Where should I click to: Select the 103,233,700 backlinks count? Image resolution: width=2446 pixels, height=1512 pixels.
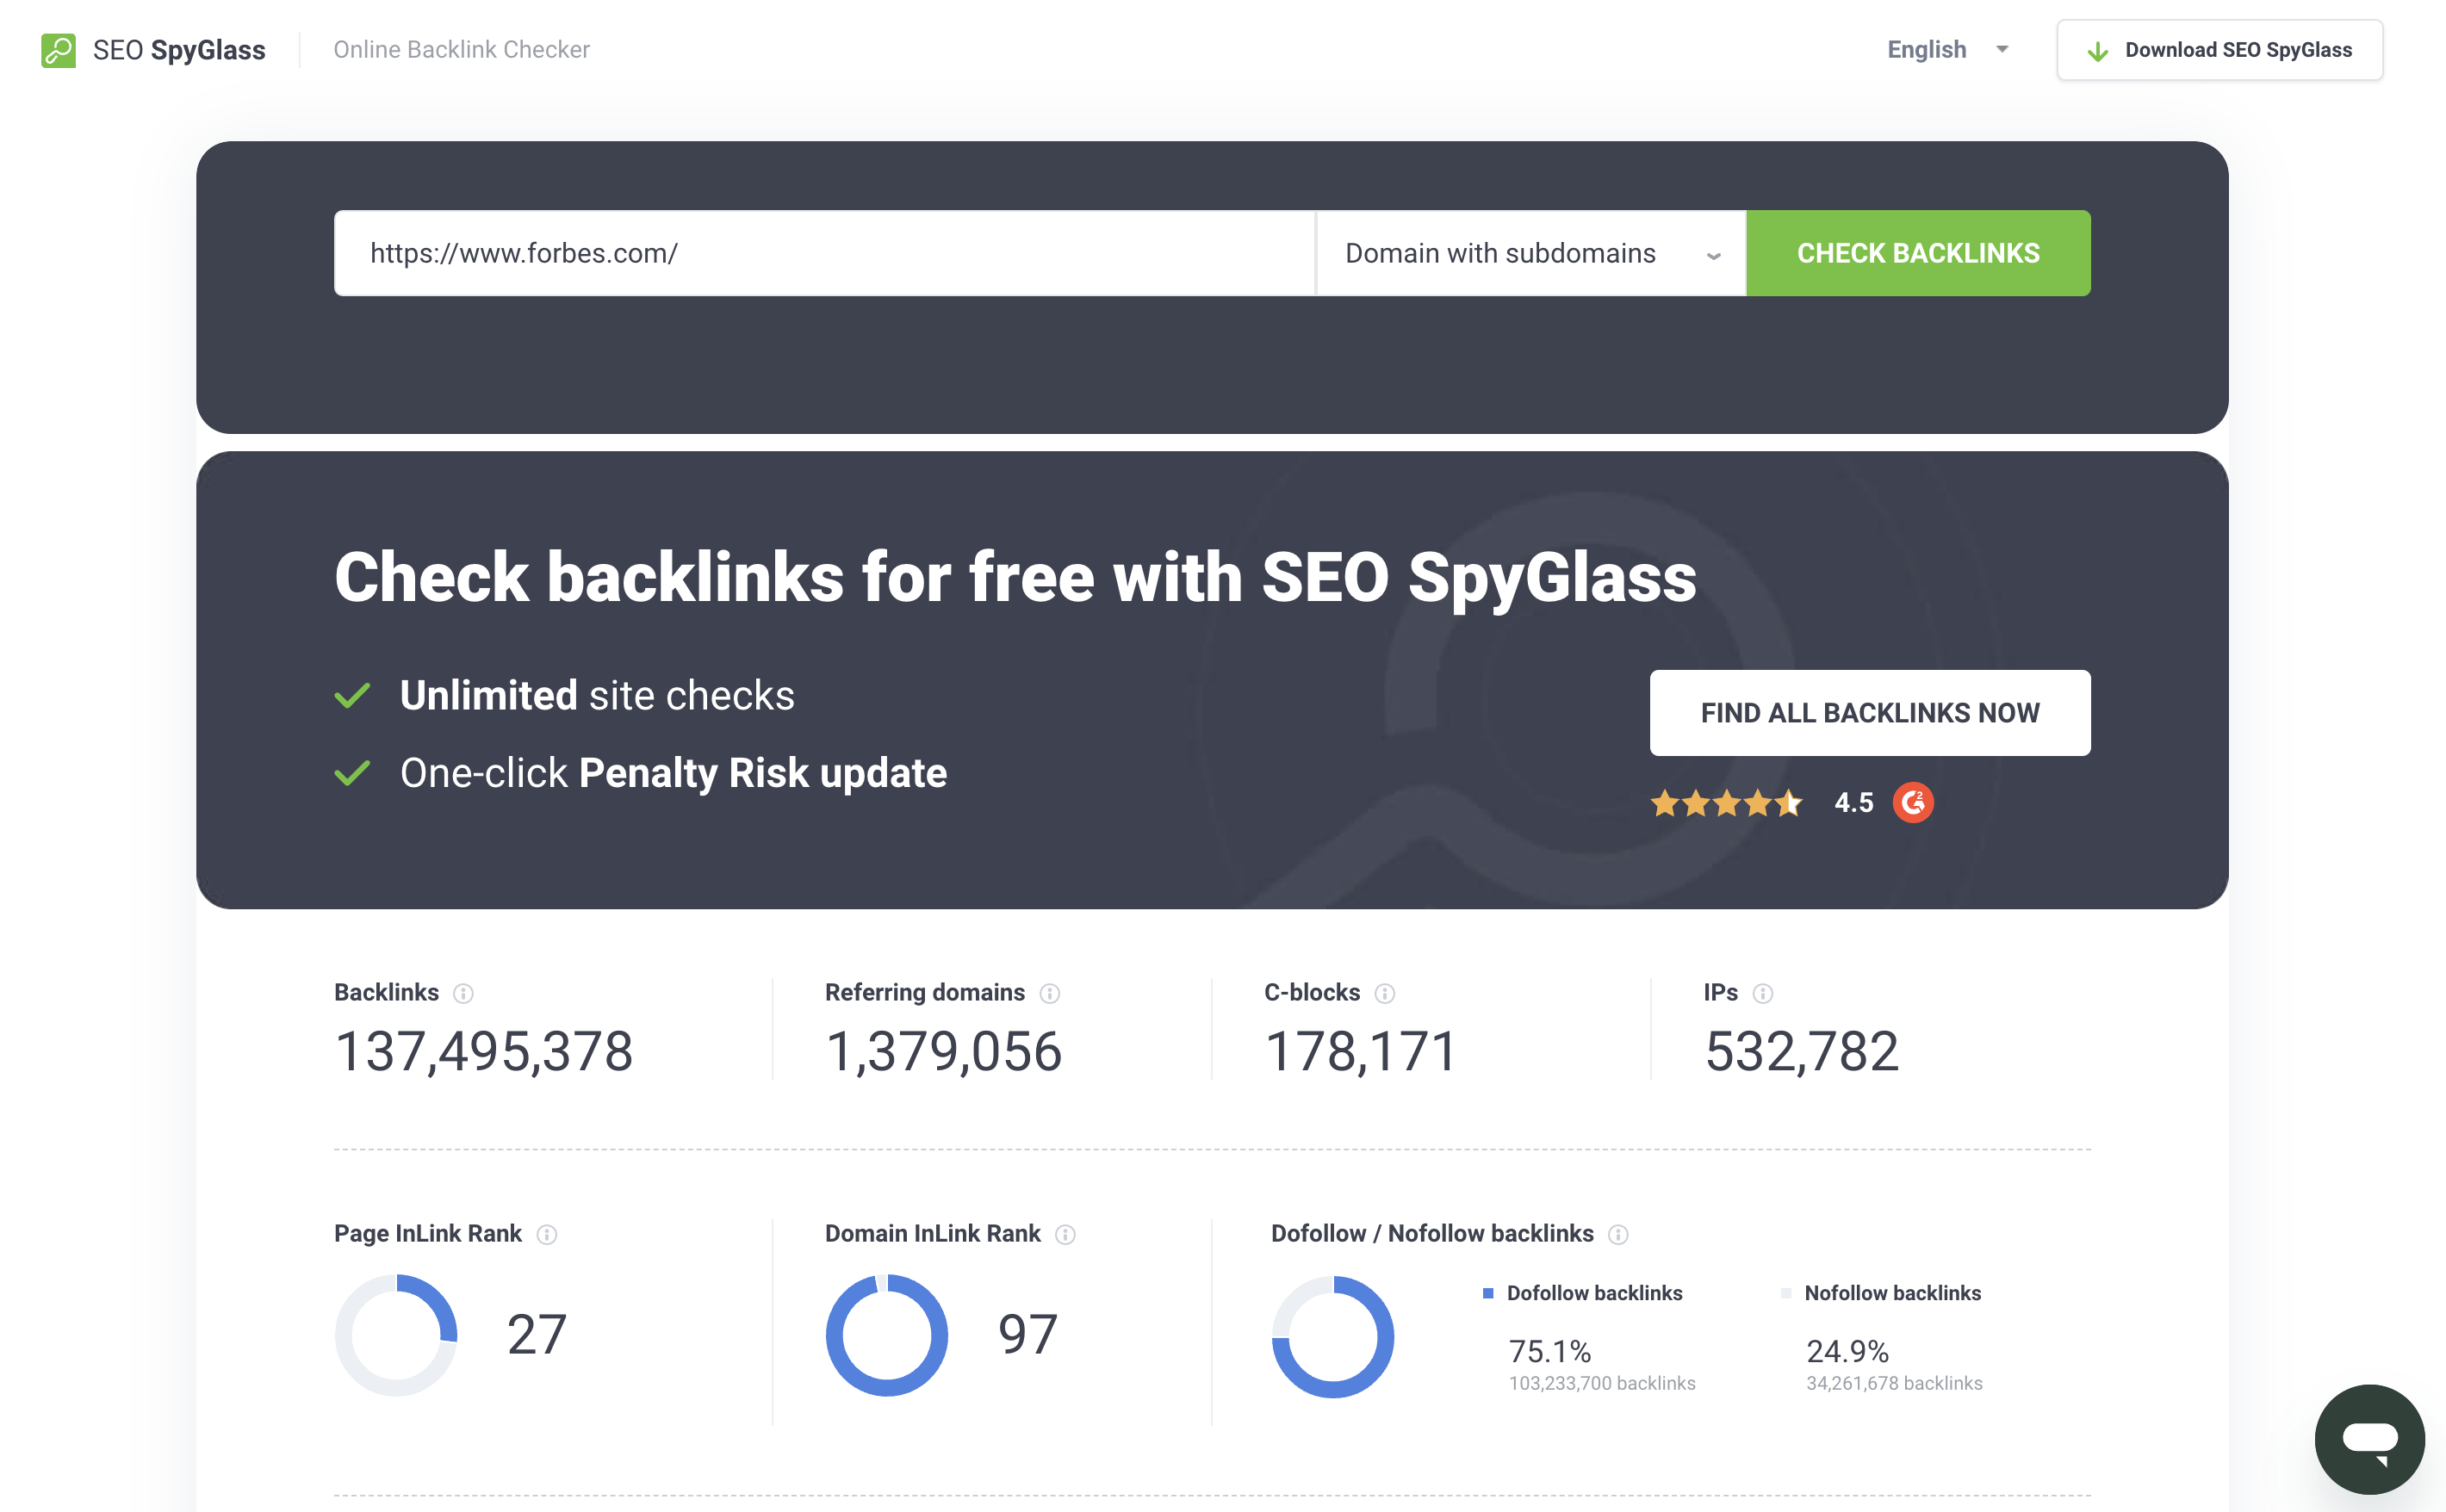(x=1602, y=1383)
